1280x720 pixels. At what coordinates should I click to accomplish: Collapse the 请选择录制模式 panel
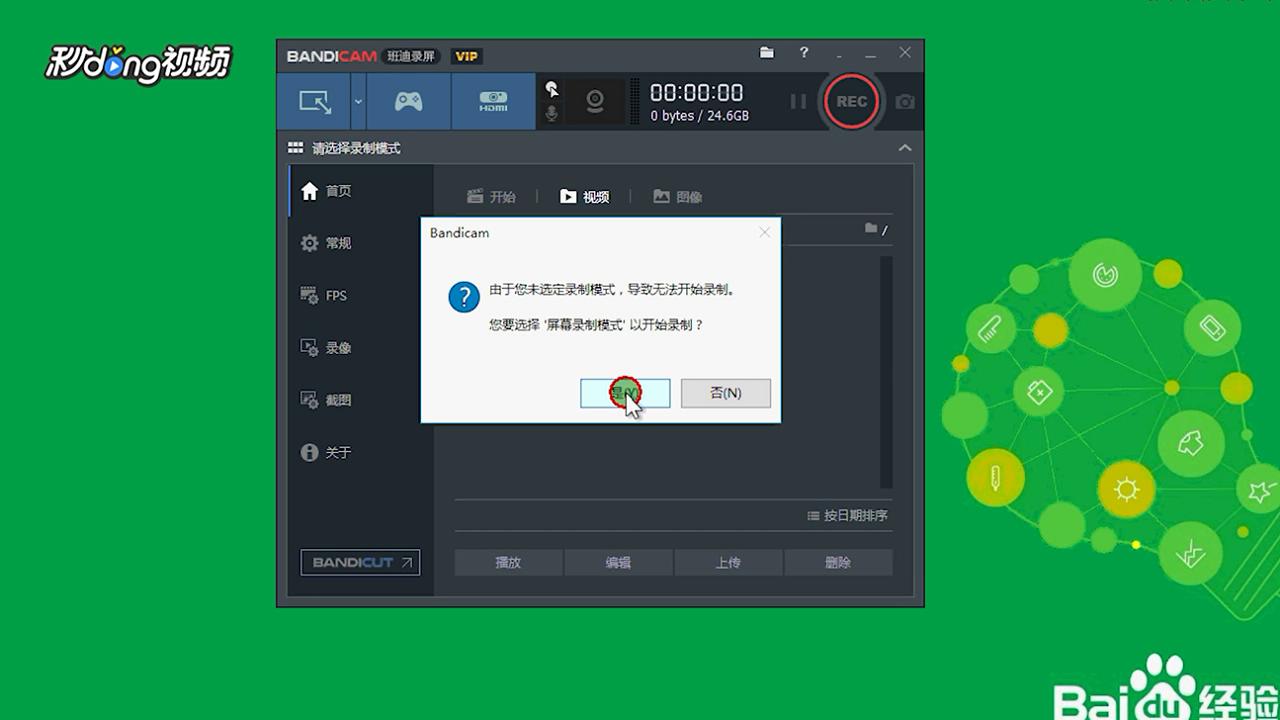905,148
